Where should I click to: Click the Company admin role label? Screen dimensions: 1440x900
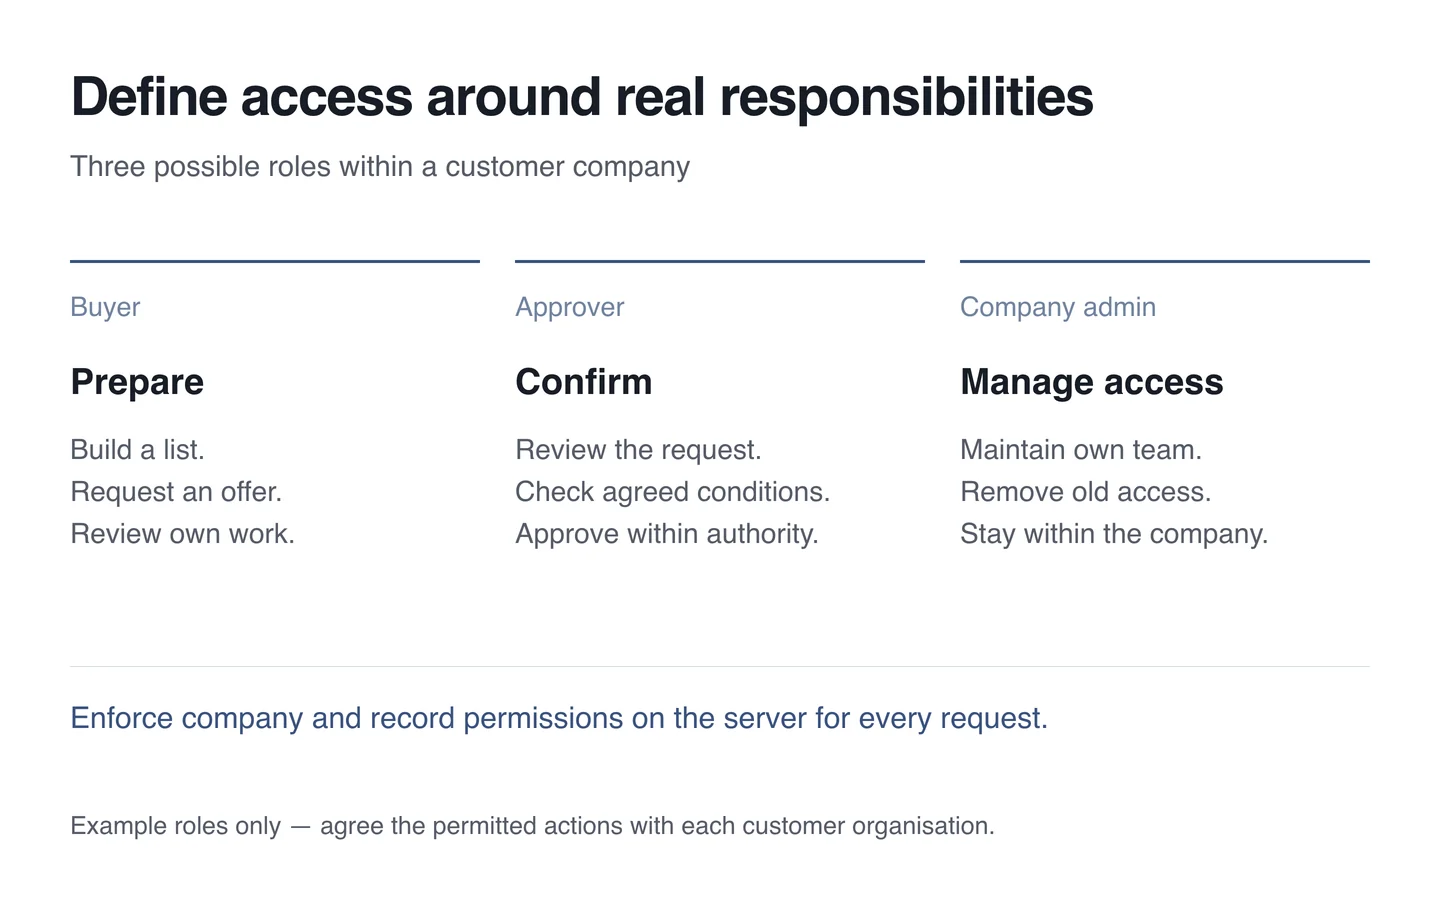coord(1058,307)
